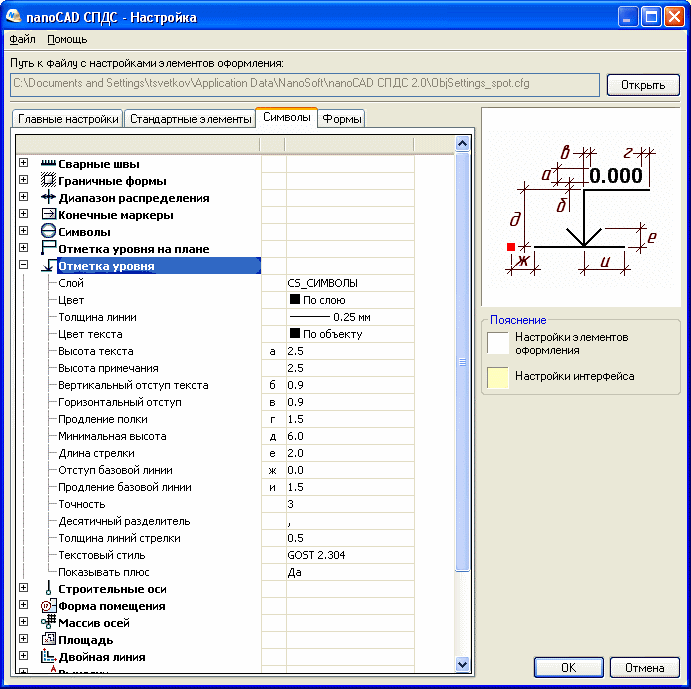691x689 pixels.
Task: Click the Массив осей icon
Action: 48,622
